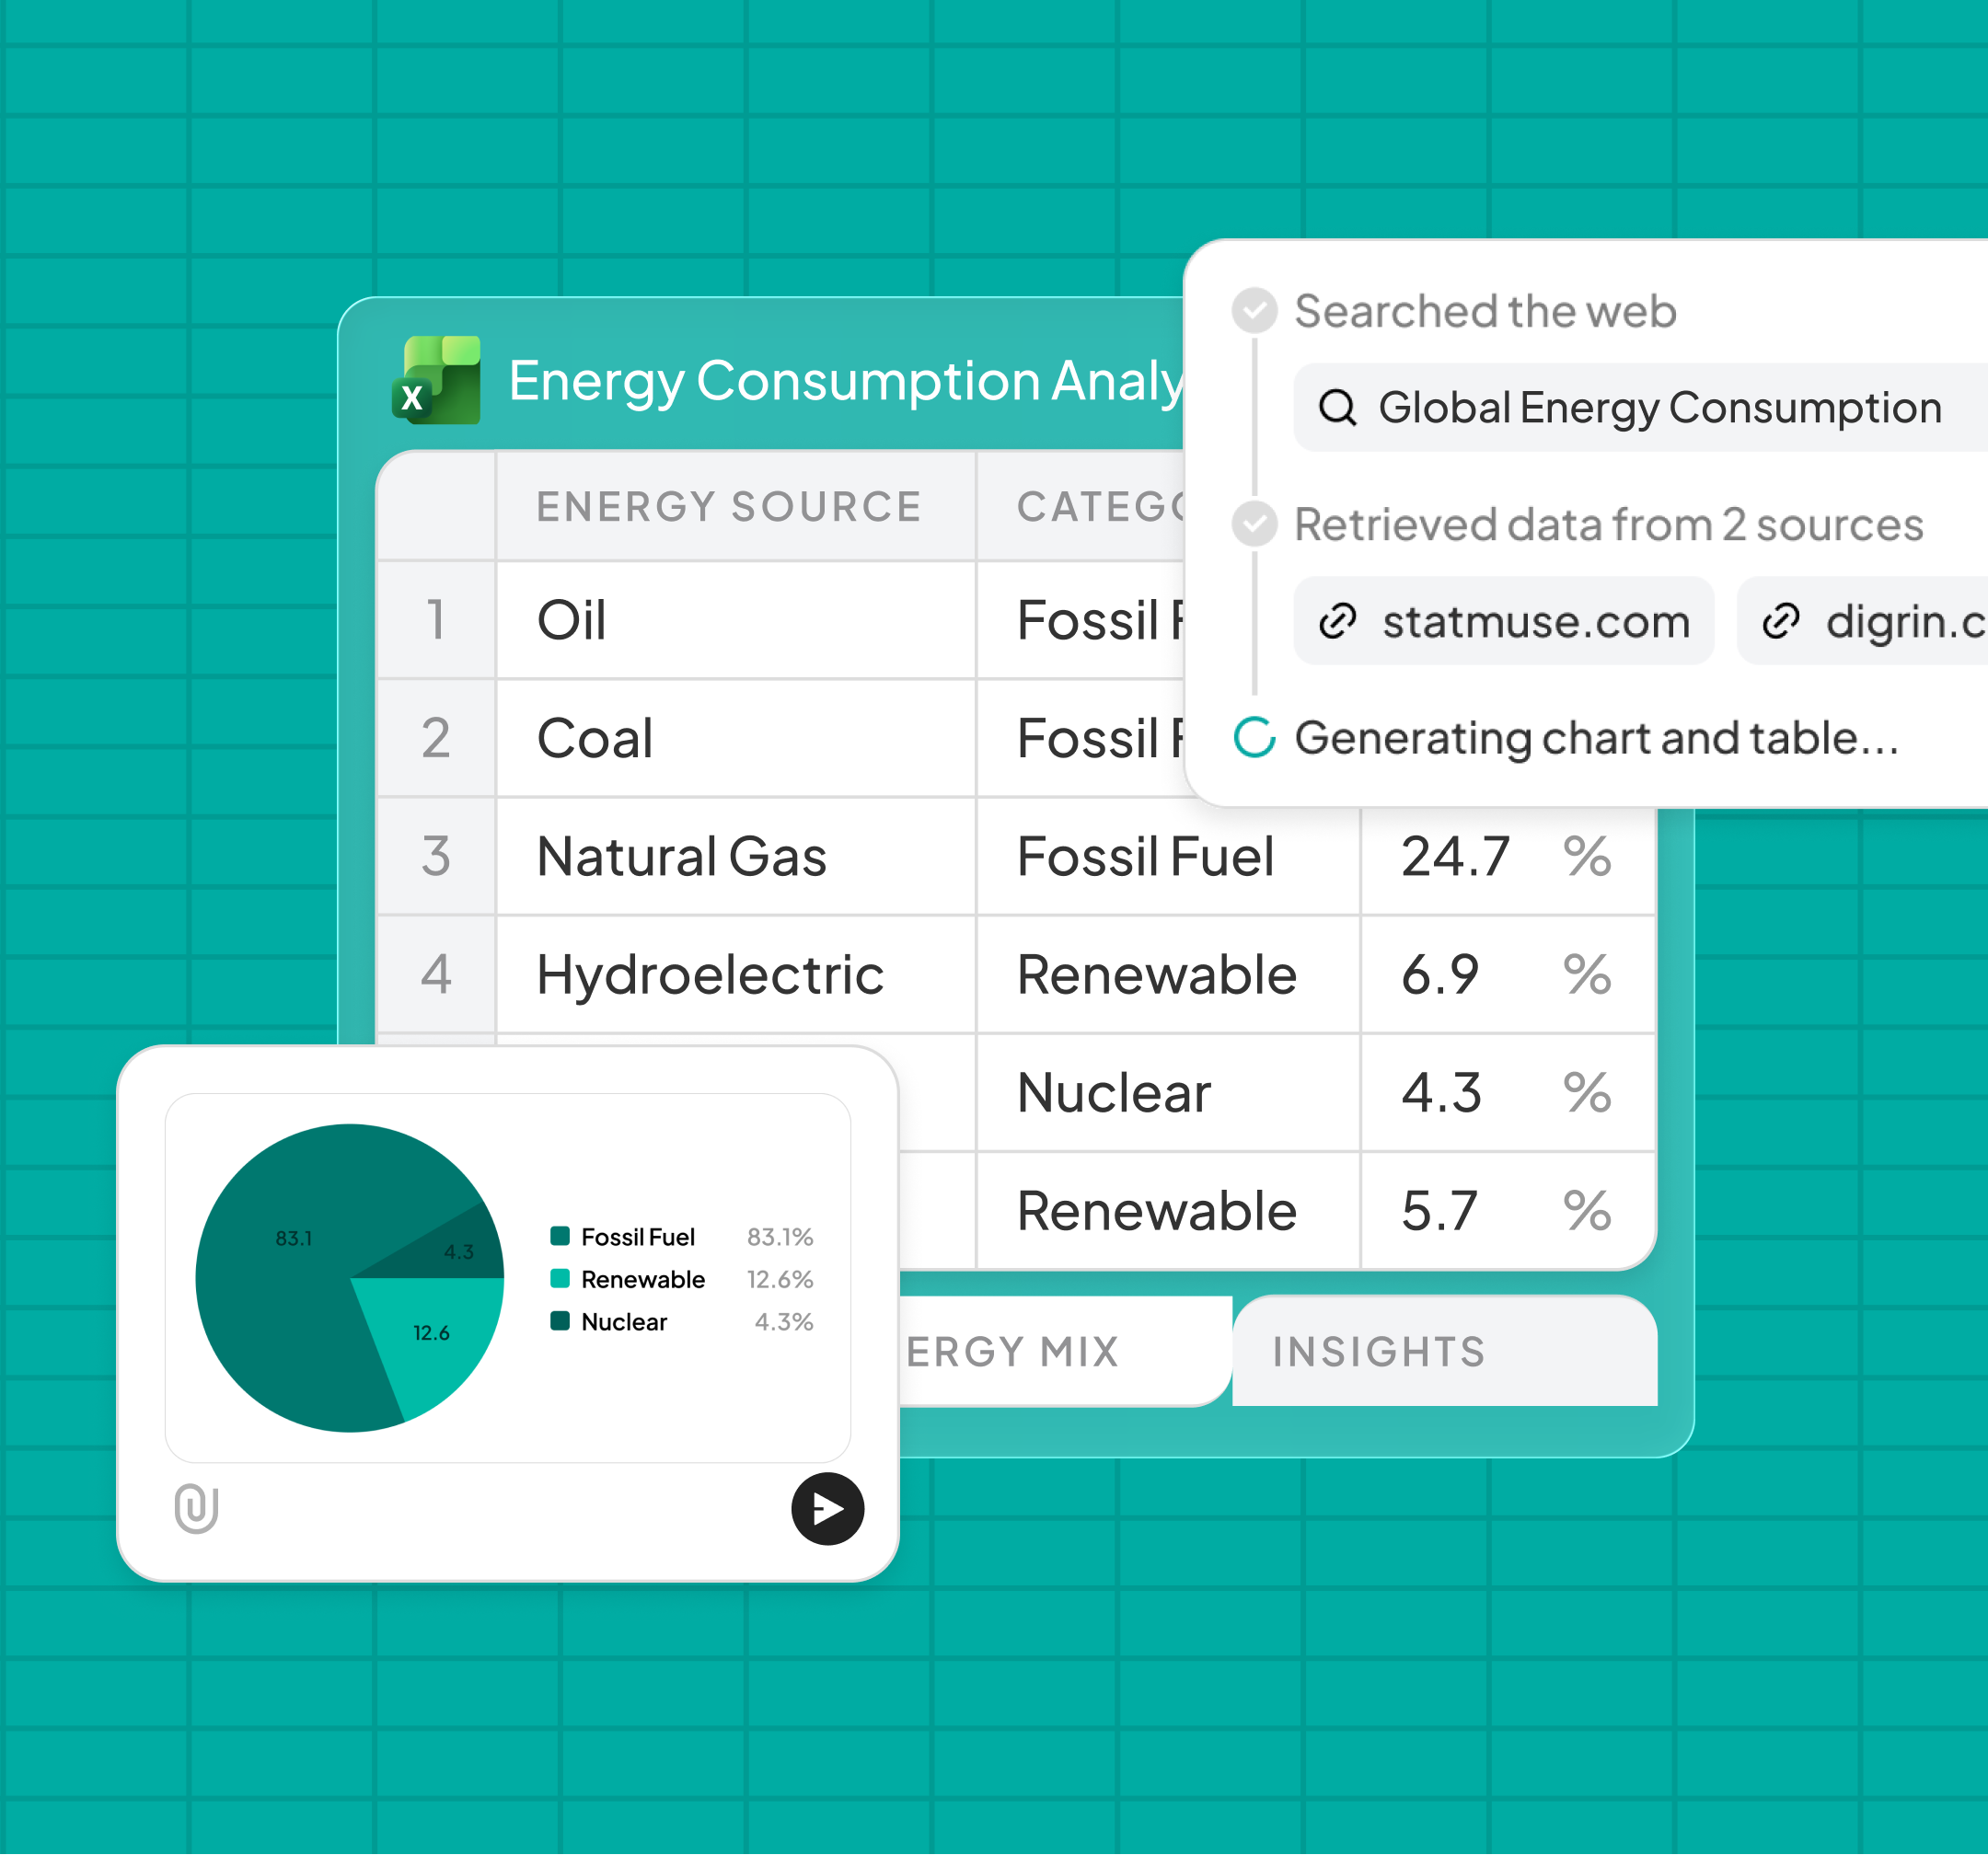Click the Renewable legend color square
This screenshot has width=1988, height=1855.
point(560,1278)
